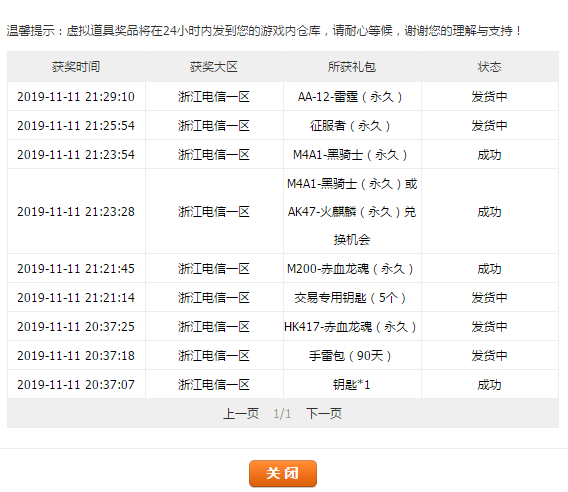Click the orange 关闭 button
568x492 pixels.
click(283, 473)
